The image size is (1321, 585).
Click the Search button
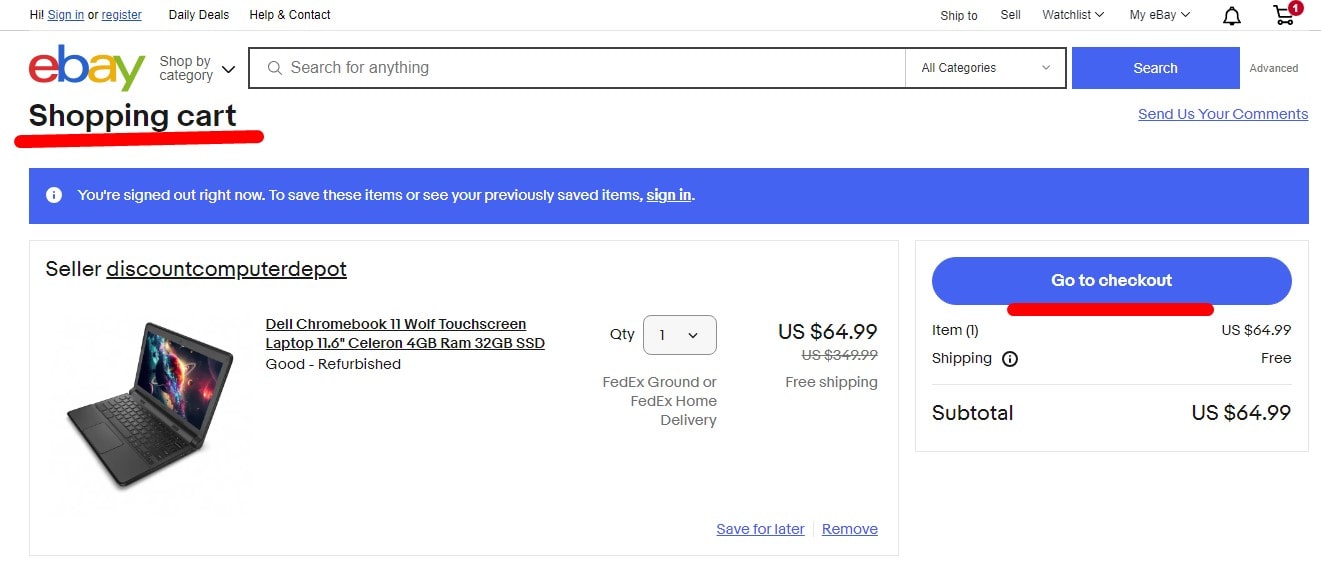[x=1155, y=68]
